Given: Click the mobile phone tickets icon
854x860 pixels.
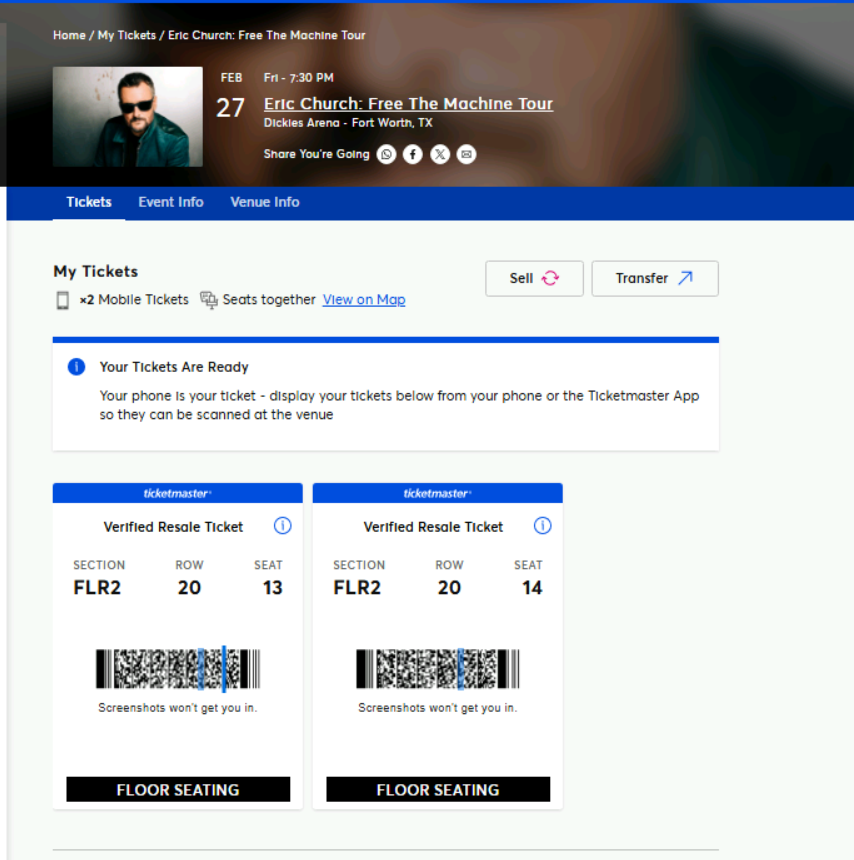Looking at the screenshot, I should 63,301.
